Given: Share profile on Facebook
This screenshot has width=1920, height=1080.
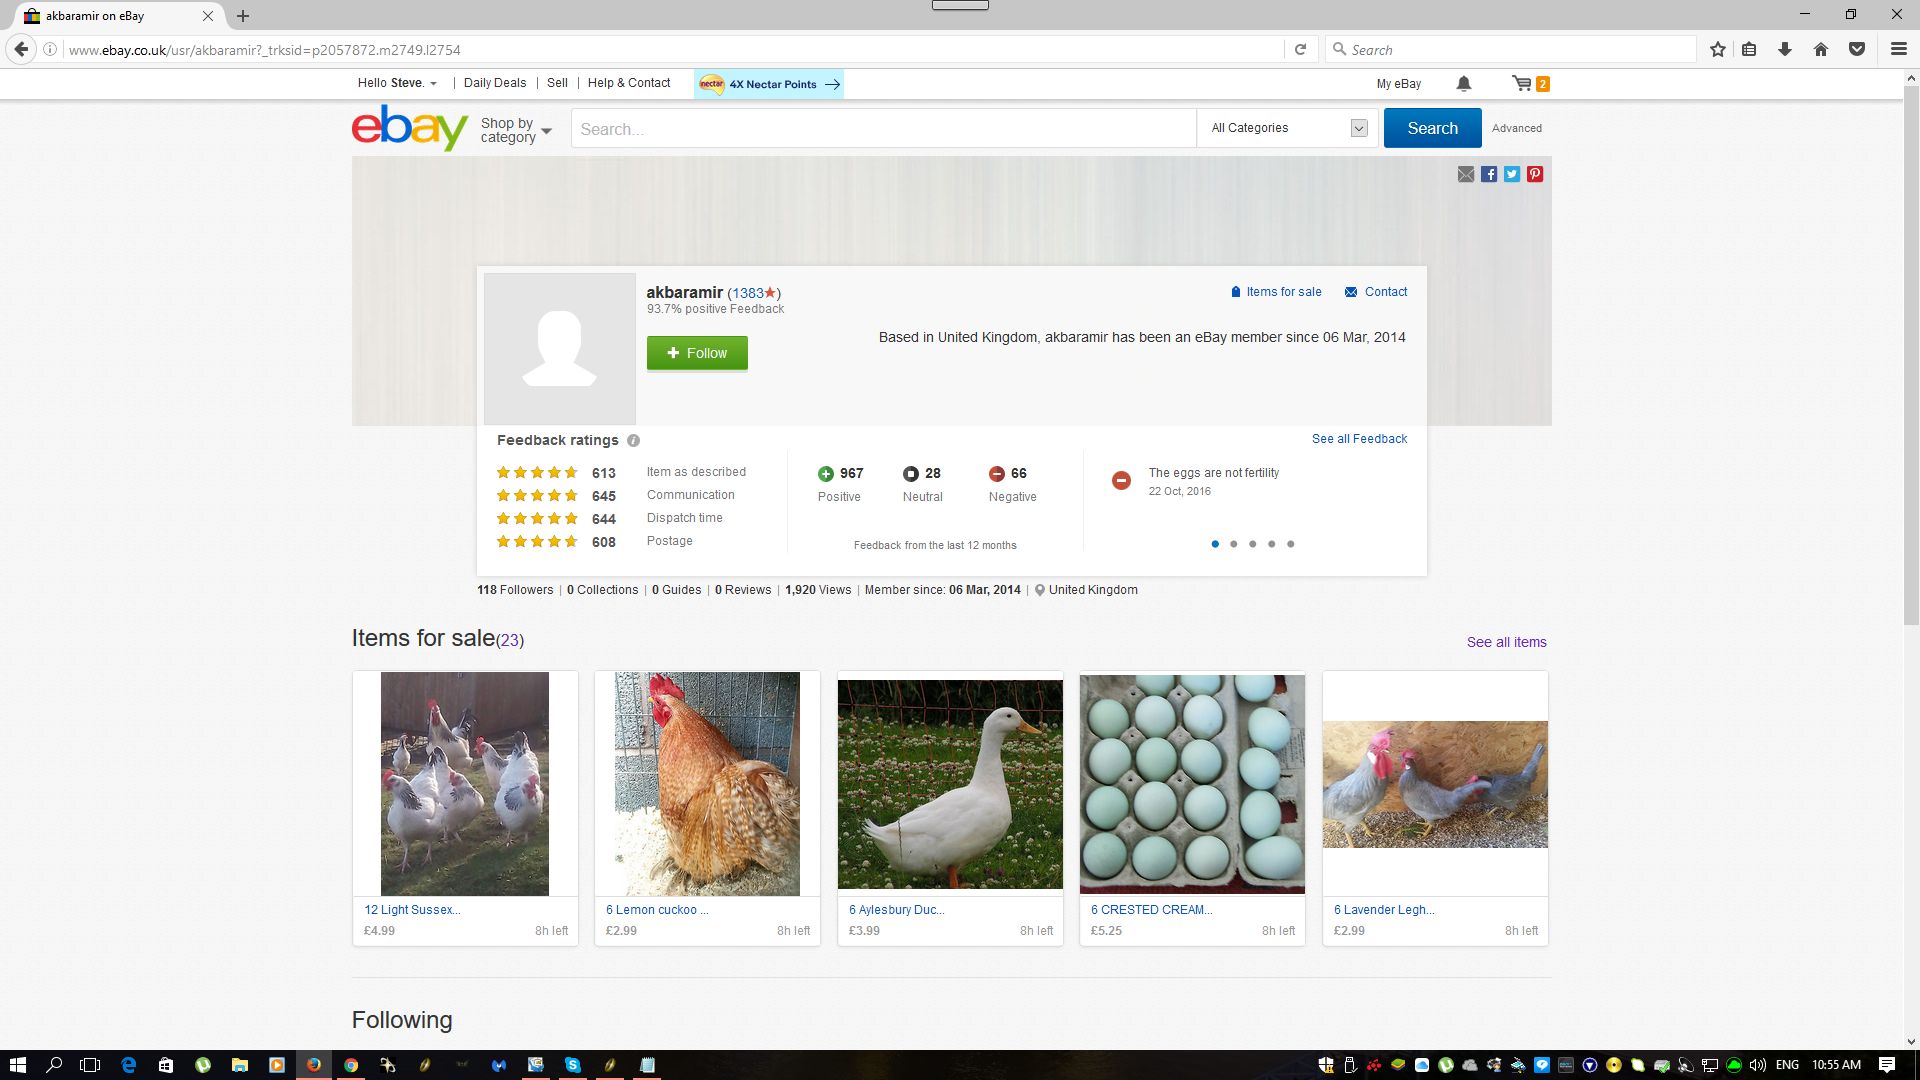Looking at the screenshot, I should point(1489,174).
